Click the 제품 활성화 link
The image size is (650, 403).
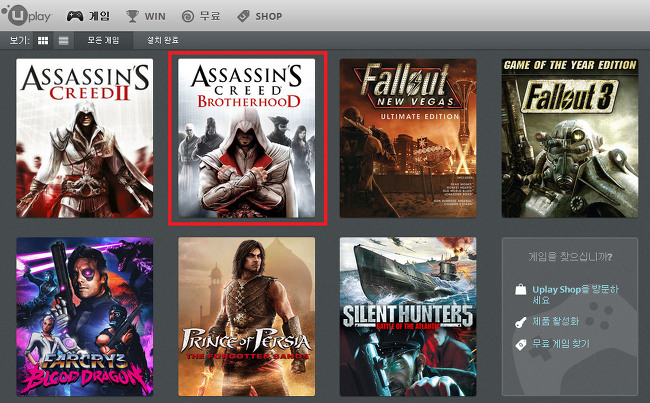coord(555,321)
